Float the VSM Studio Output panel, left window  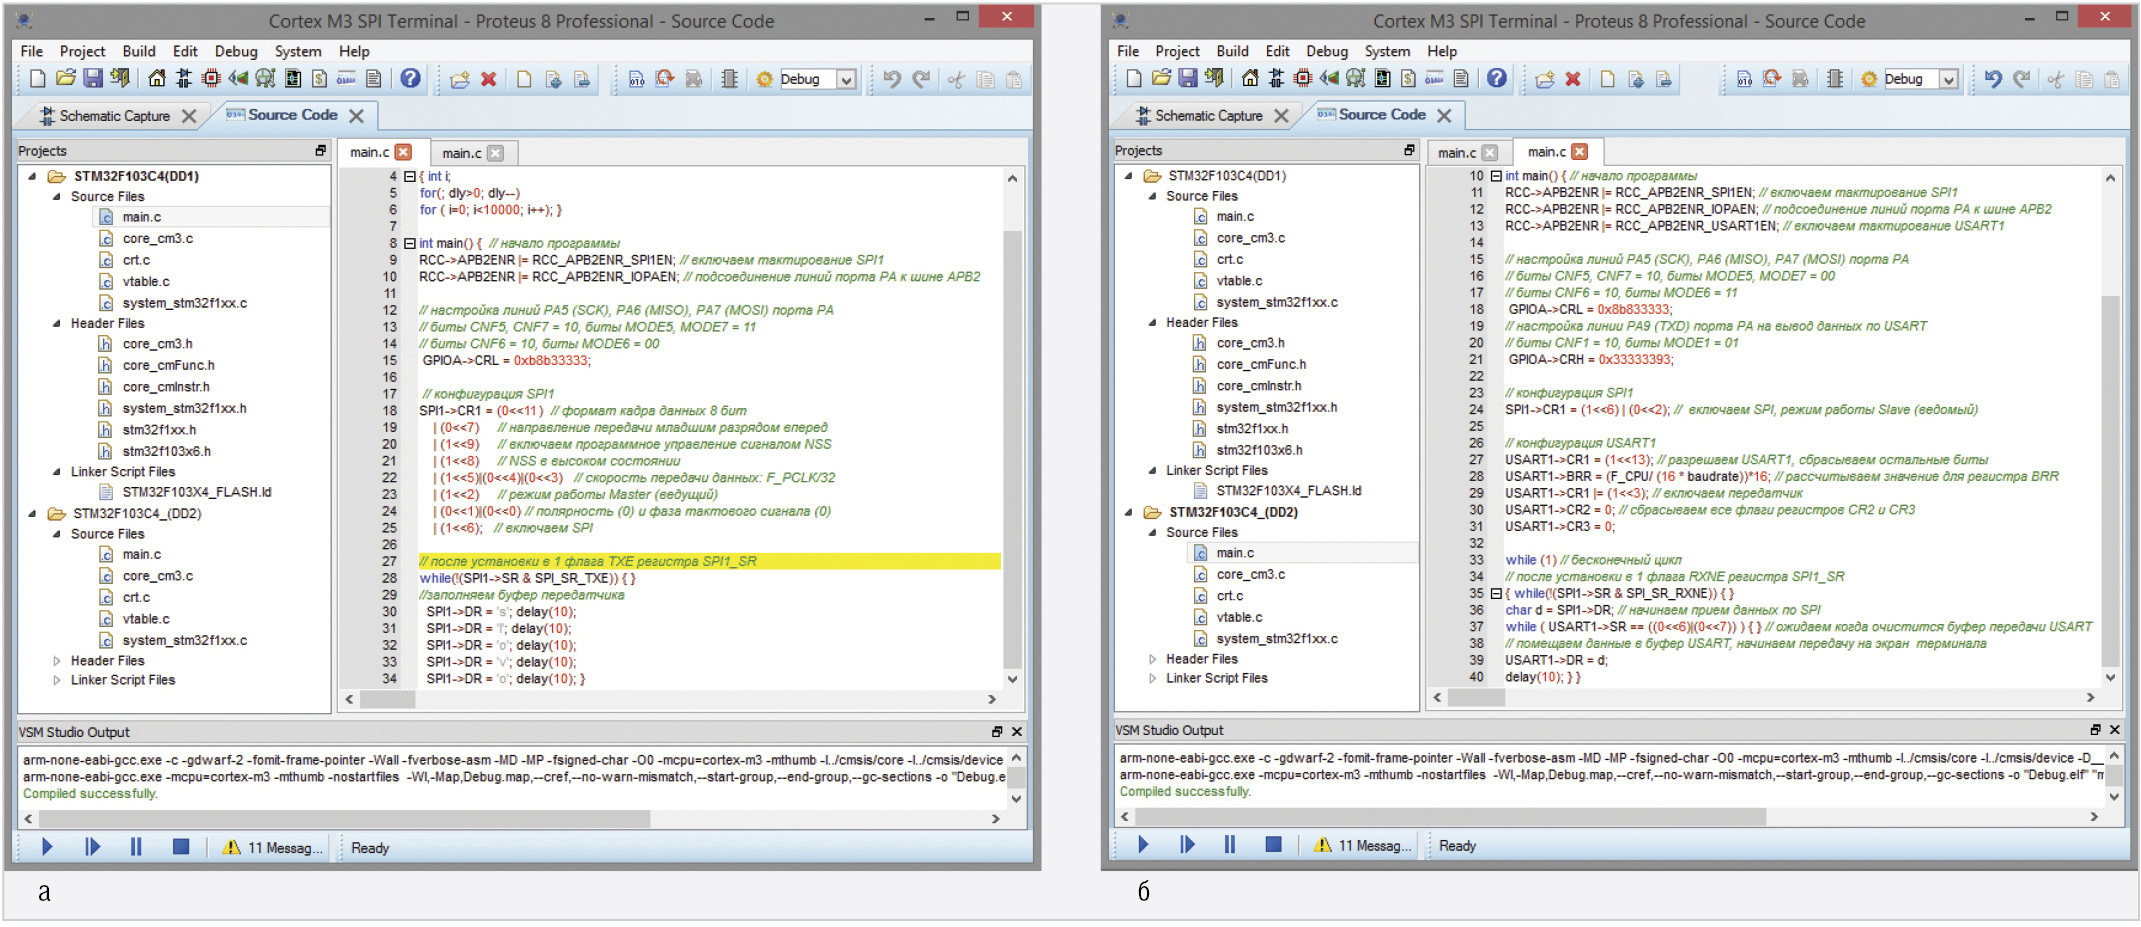[x=996, y=732]
